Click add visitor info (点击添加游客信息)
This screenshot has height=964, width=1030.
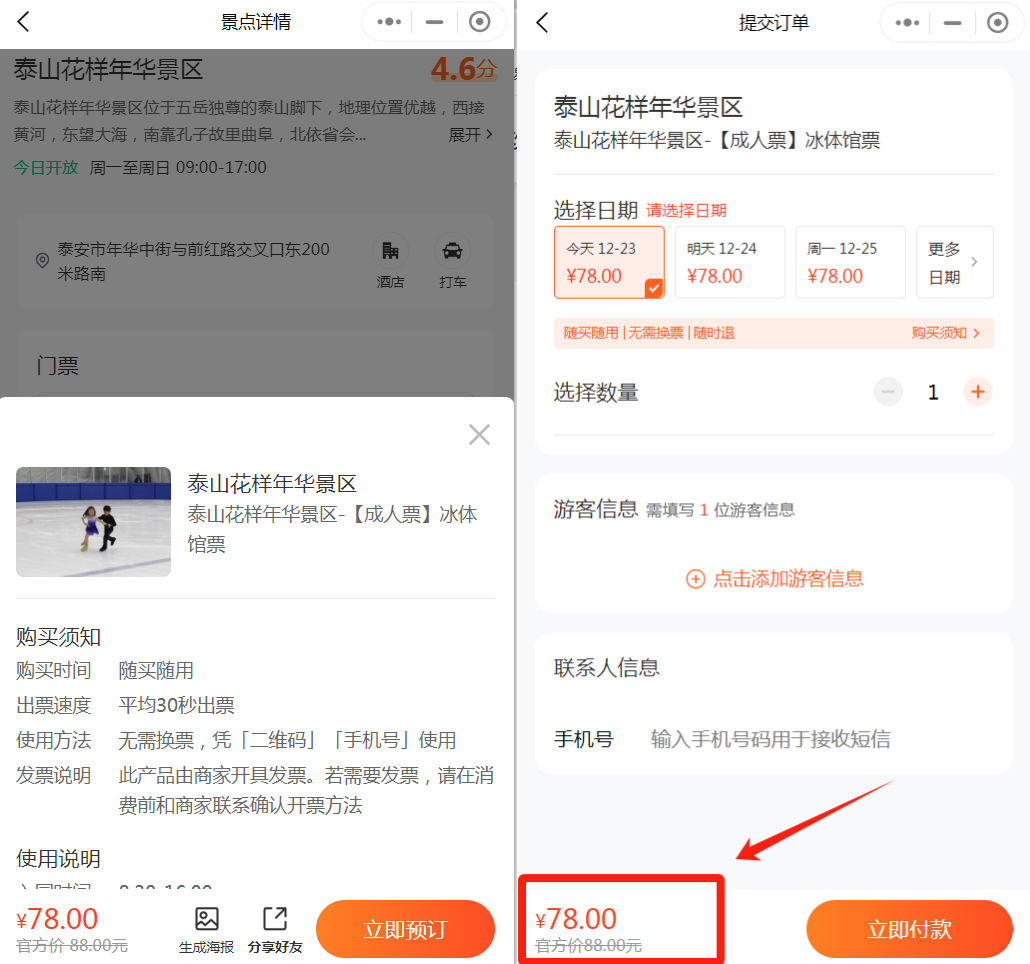pos(775,578)
